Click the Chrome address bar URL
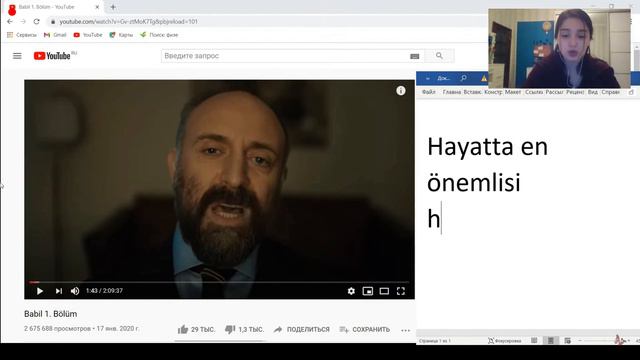640x360 pixels. (x=129, y=22)
